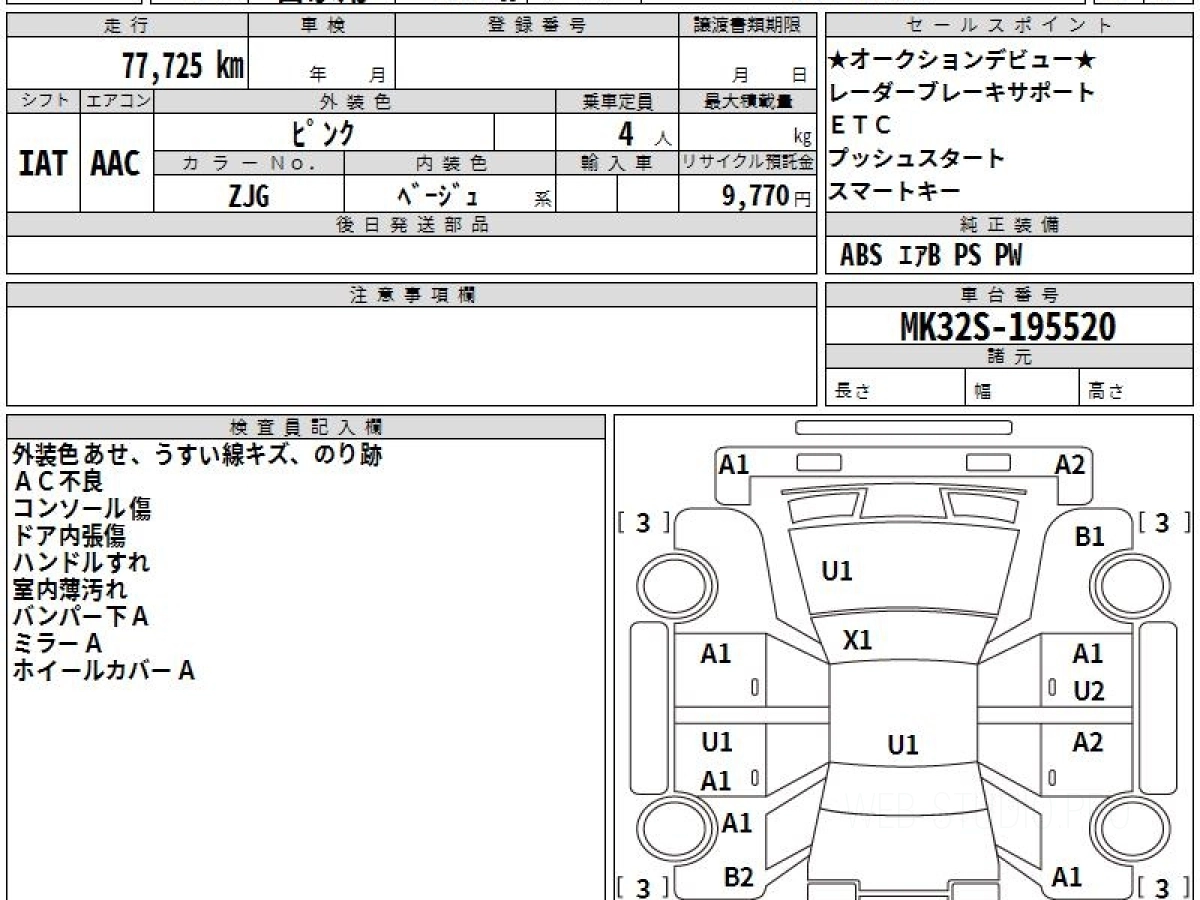Click the 幅 dimension field
Image resolution: width=1200 pixels, height=900 pixels.
pyautogui.click(x=1022, y=389)
